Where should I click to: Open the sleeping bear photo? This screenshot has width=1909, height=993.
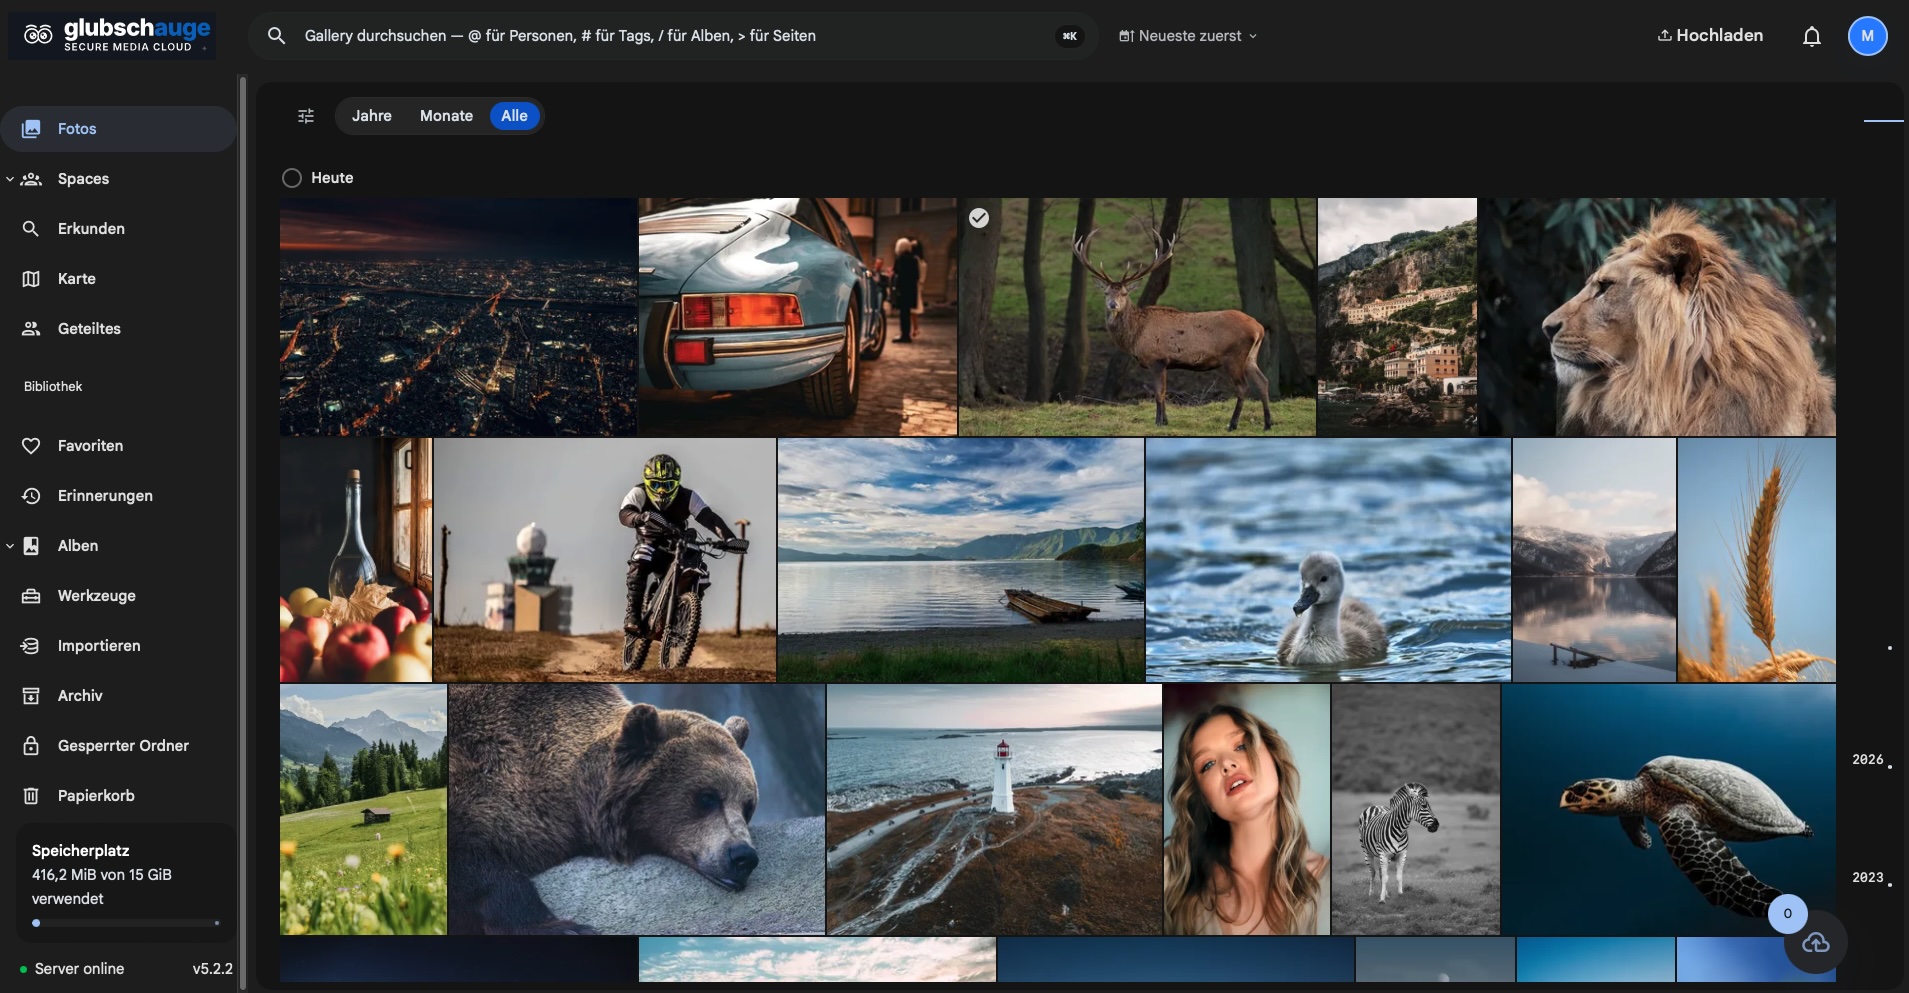coord(637,809)
